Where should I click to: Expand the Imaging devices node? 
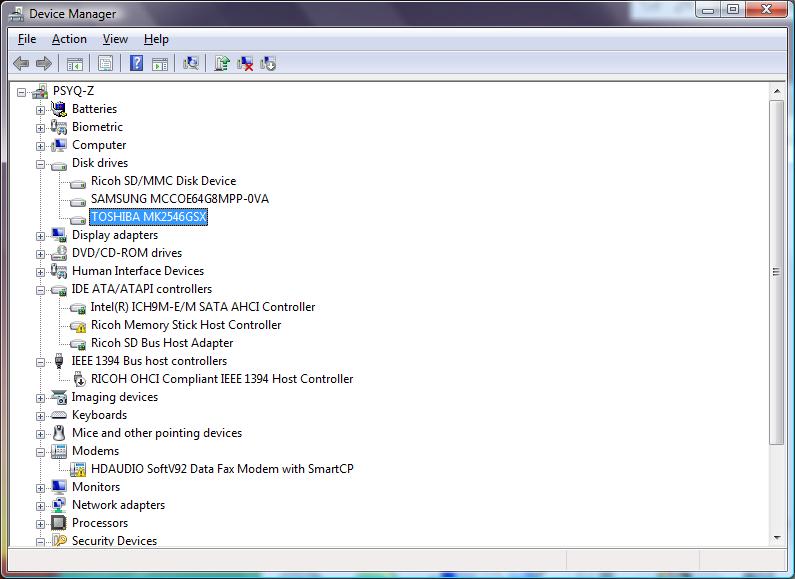(x=41, y=399)
